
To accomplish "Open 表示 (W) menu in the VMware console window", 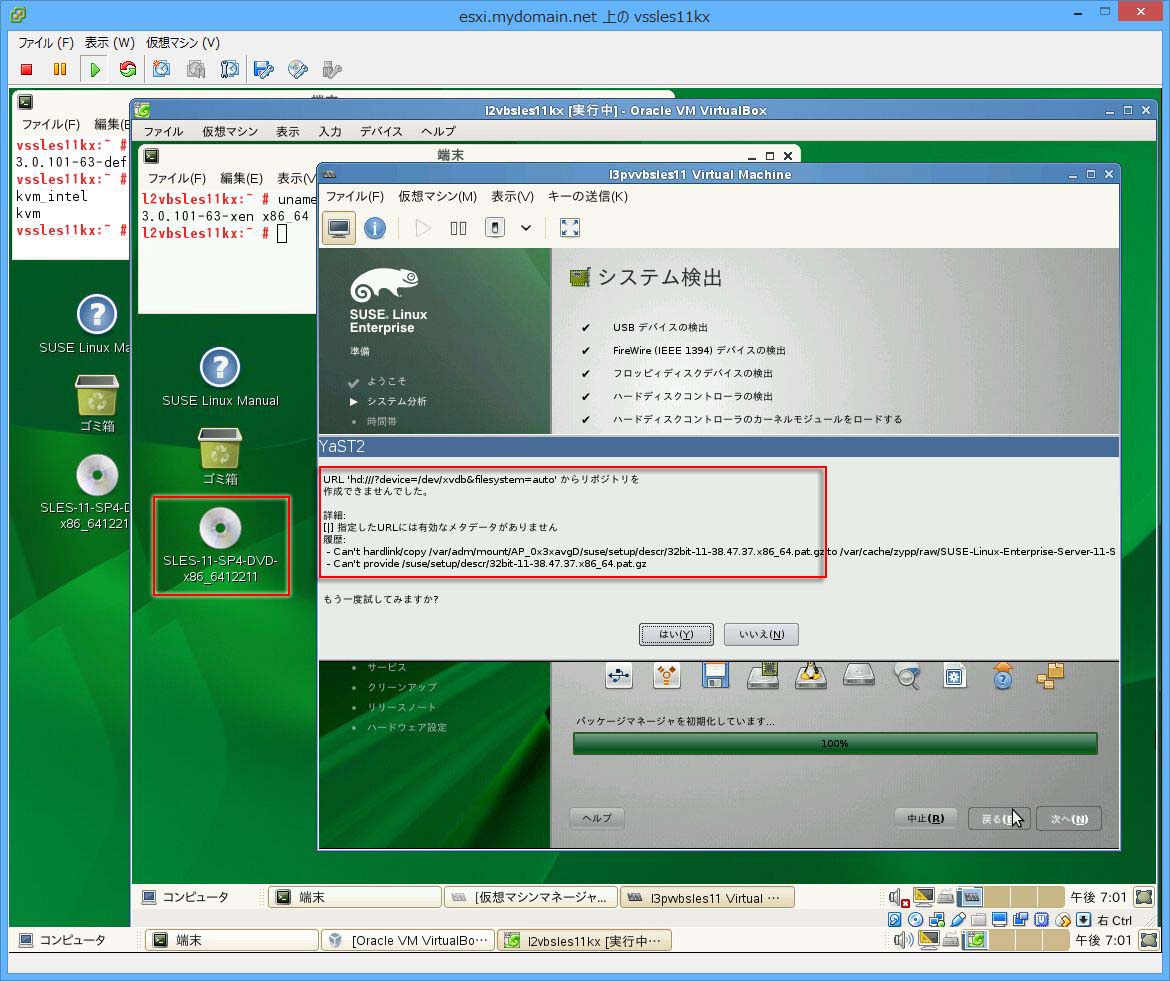I will [x=110, y=43].
